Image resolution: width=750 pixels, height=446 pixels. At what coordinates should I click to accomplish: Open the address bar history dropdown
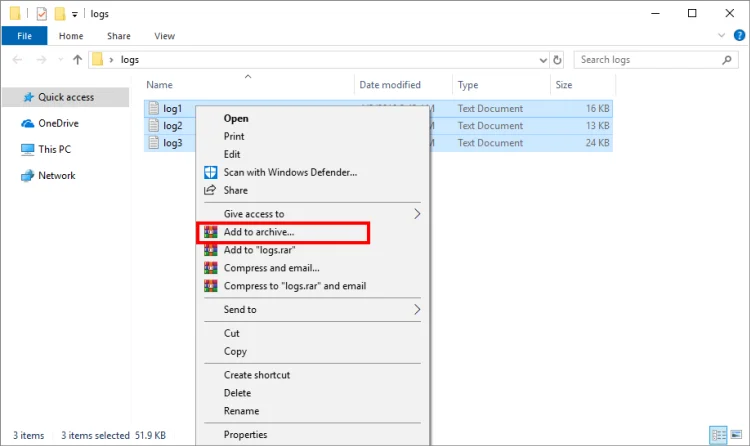pyautogui.click(x=542, y=60)
